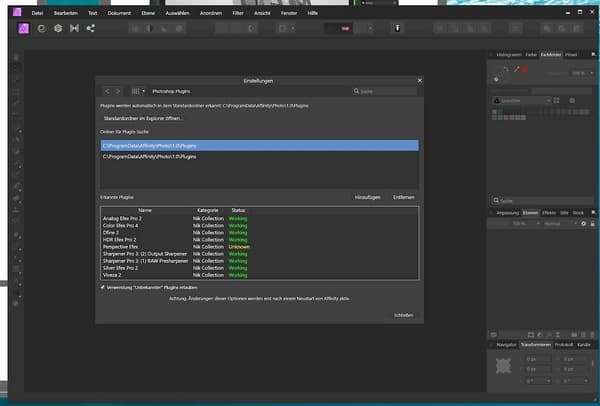Click the Affinity Photo logo in the menu bar
Screen dimensions: 600x406
[x=17, y=12]
